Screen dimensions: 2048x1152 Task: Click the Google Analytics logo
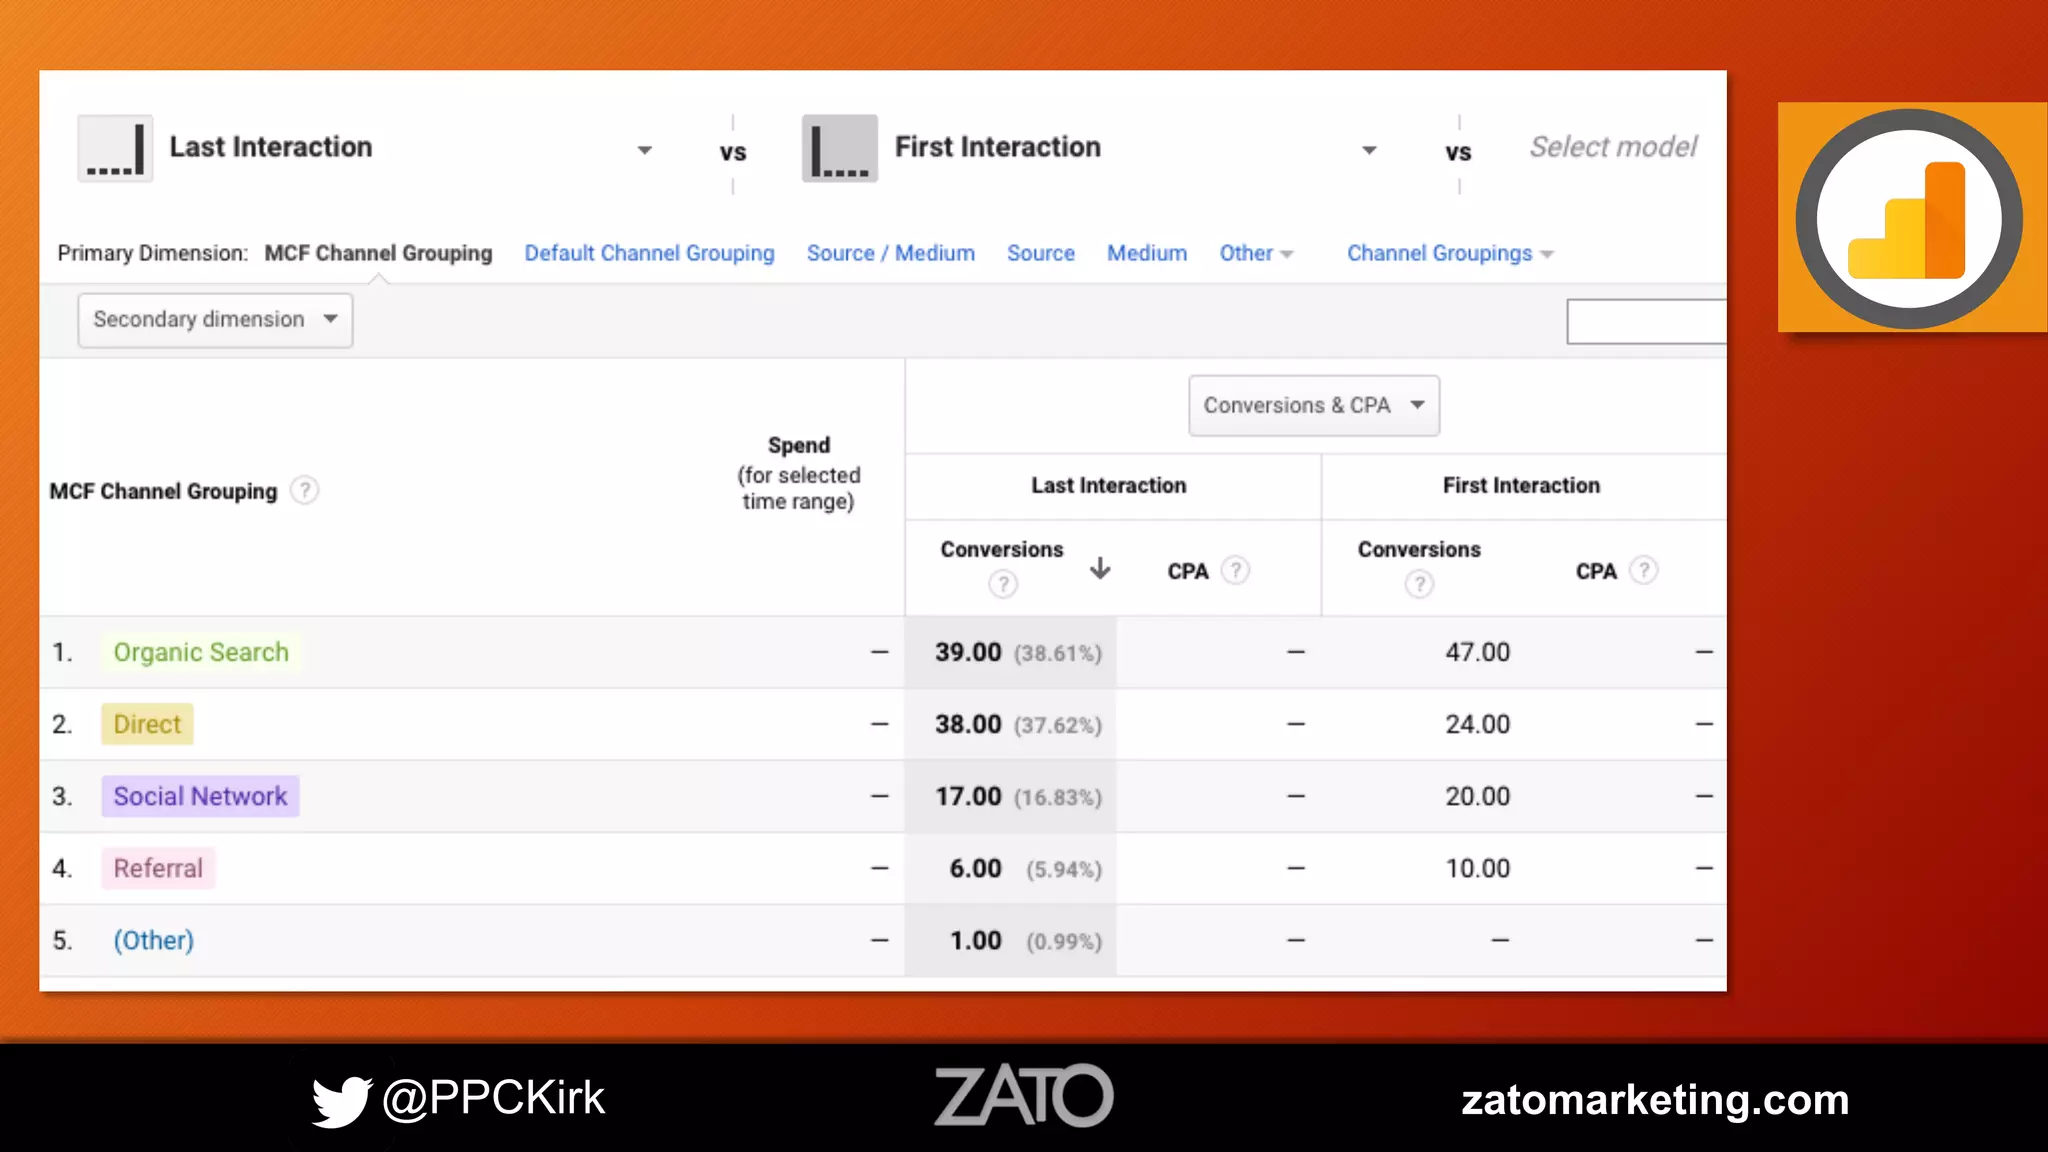(x=1909, y=218)
